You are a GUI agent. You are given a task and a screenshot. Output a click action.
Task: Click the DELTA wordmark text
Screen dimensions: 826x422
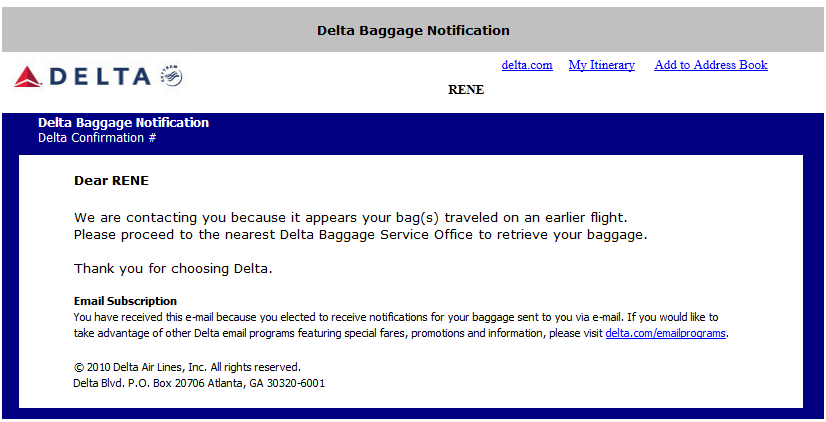point(99,77)
